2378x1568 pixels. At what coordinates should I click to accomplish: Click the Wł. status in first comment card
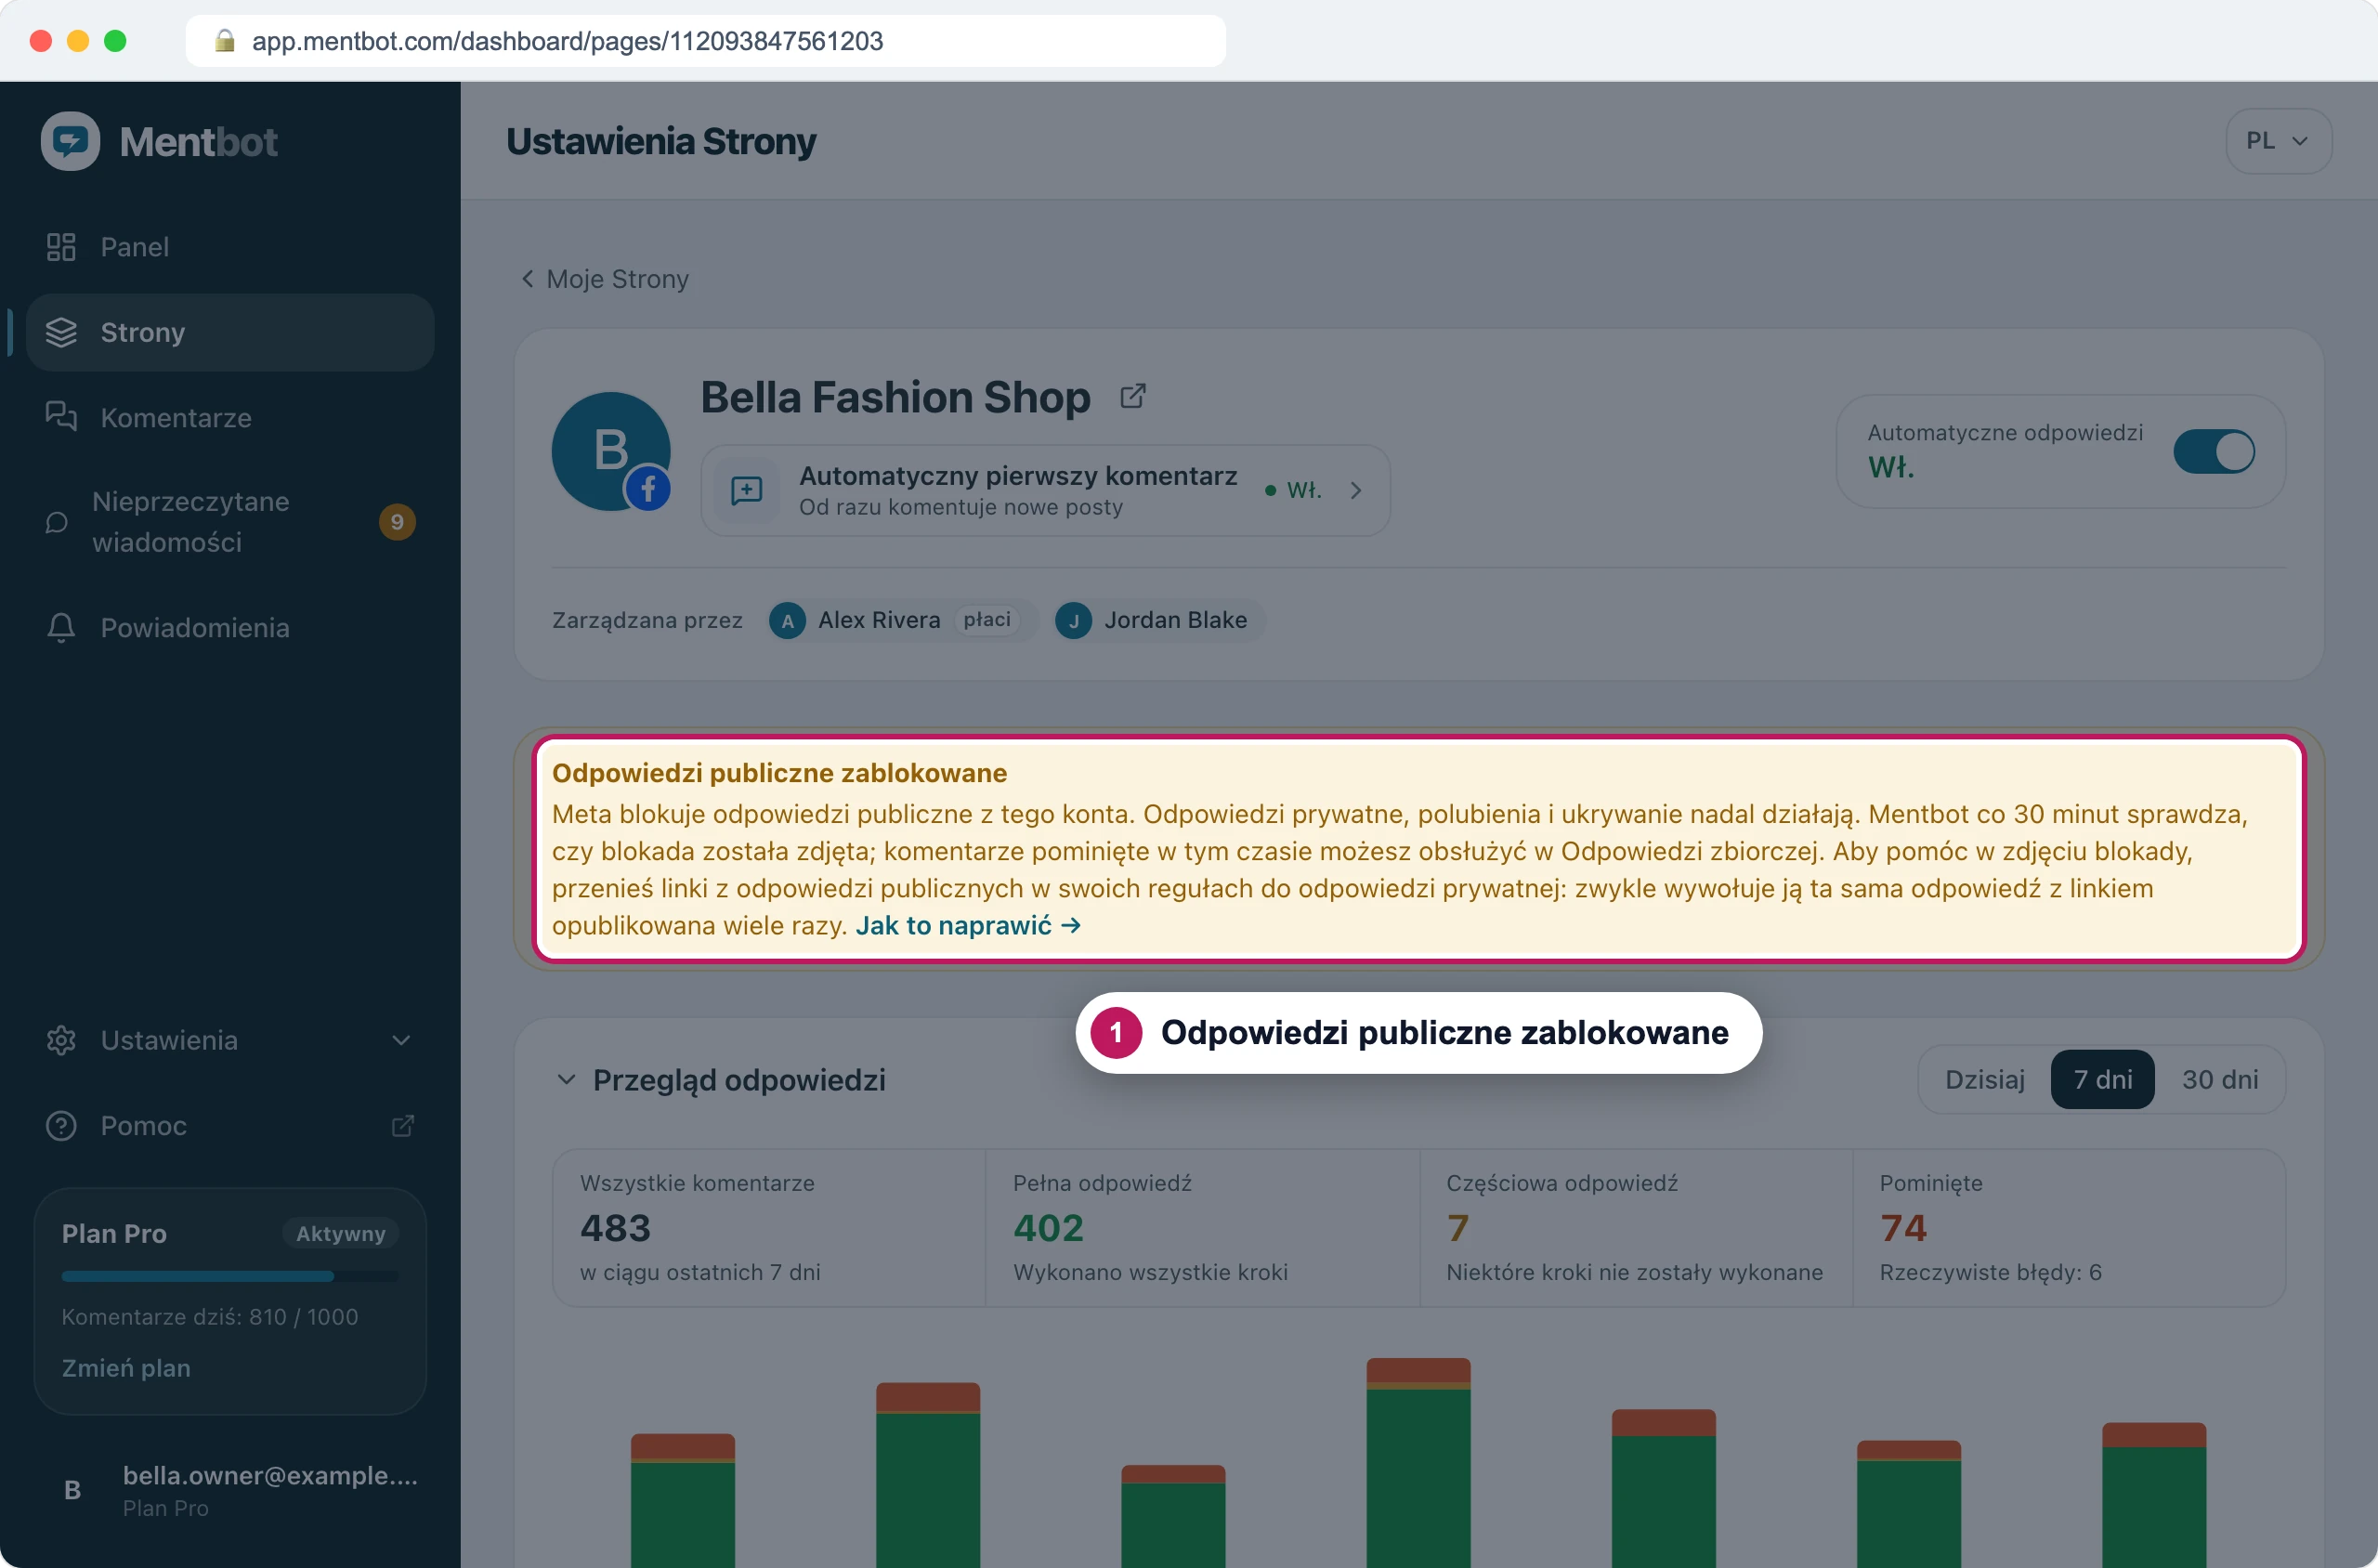pyautogui.click(x=1293, y=490)
